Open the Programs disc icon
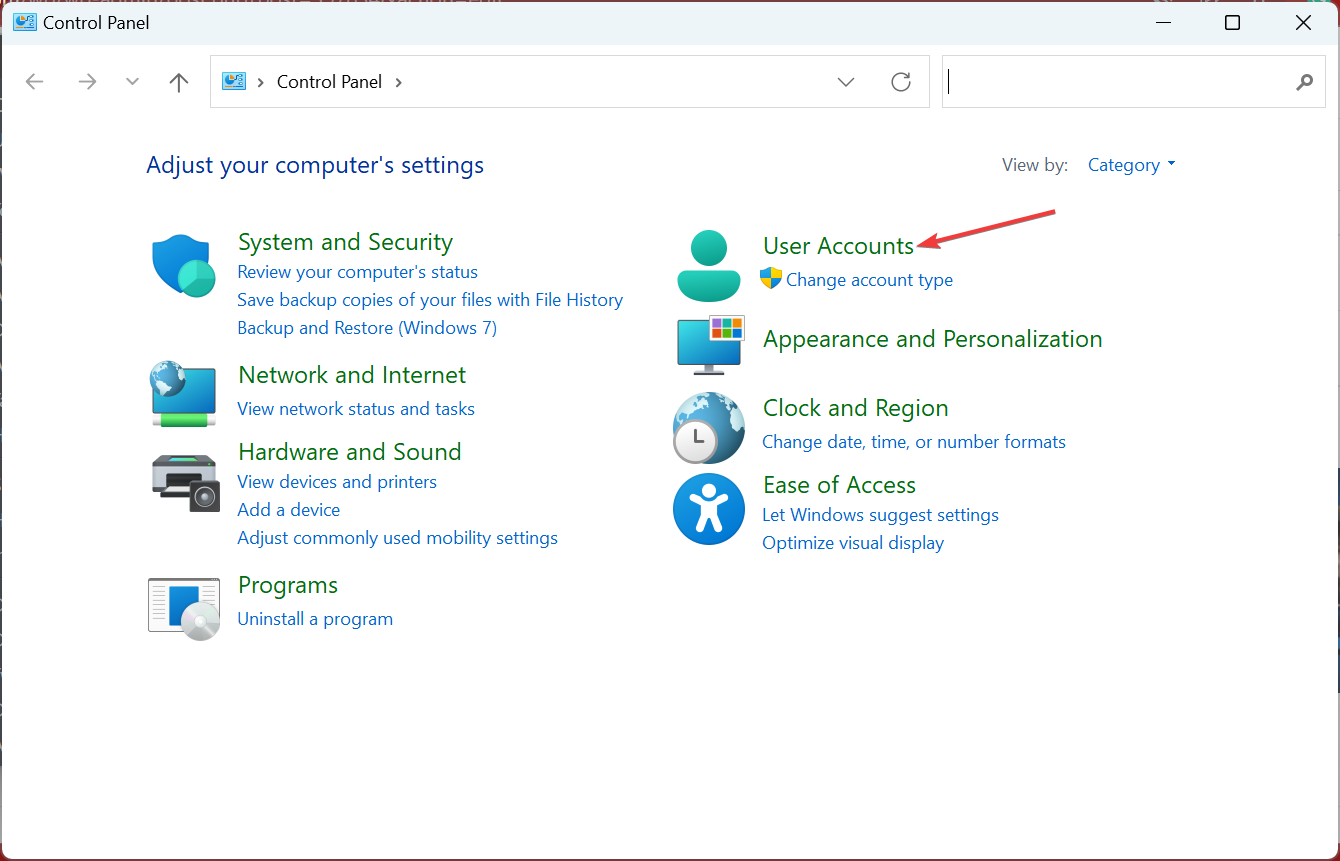 (x=184, y=607)
